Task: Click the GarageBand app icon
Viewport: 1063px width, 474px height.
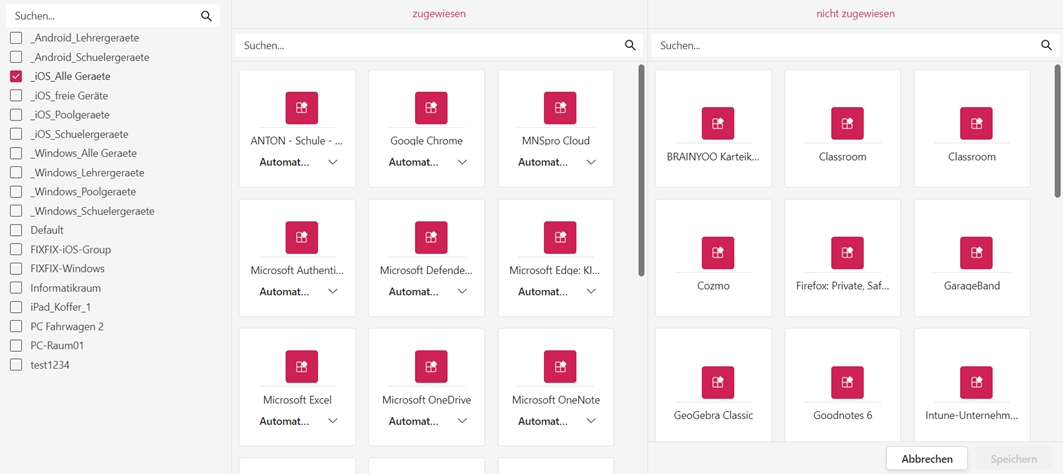Action: point(976,253)
